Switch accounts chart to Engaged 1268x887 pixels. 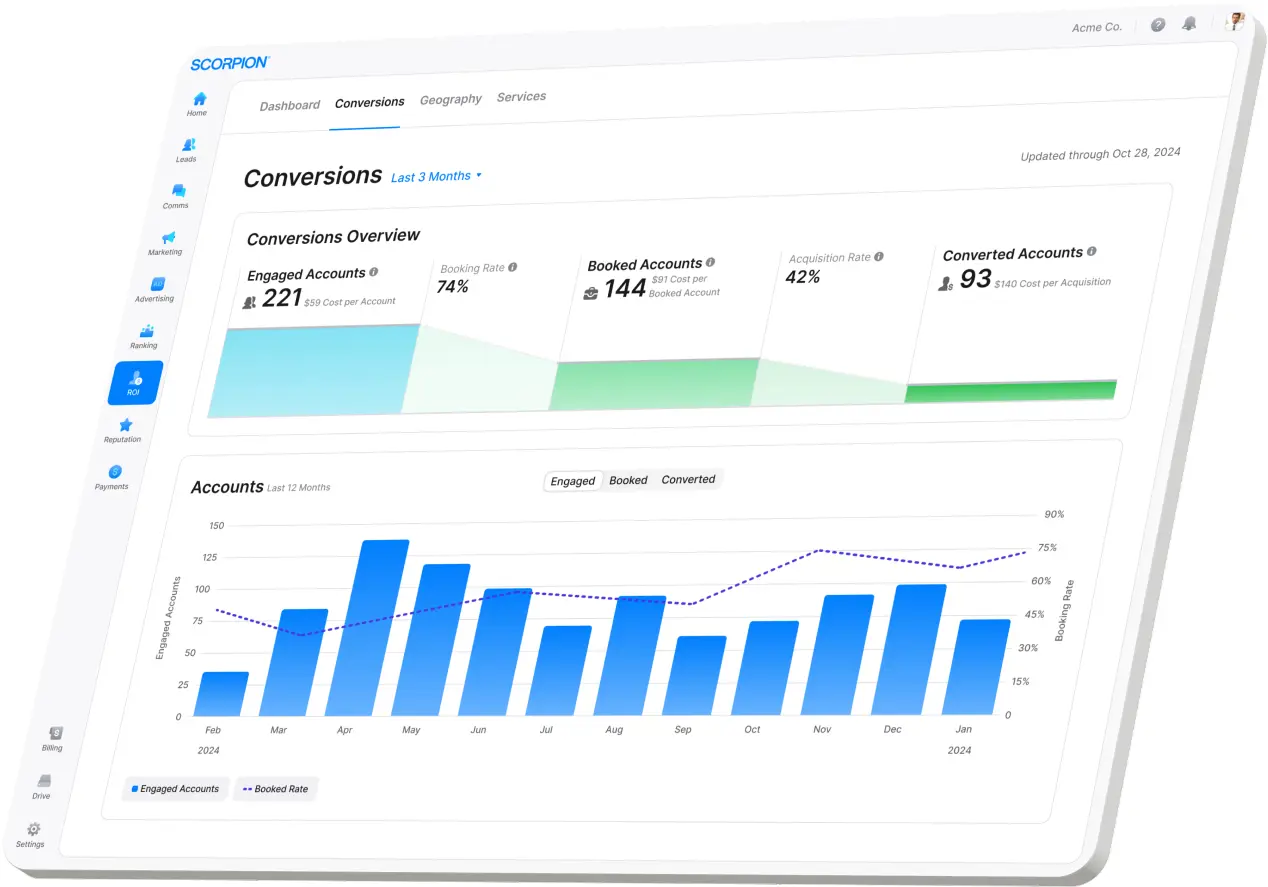[x=573, y=481]
